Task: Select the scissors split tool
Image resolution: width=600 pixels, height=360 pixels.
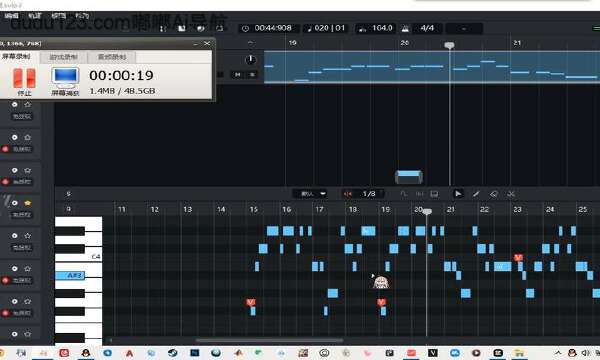Action: pos(511,194)
